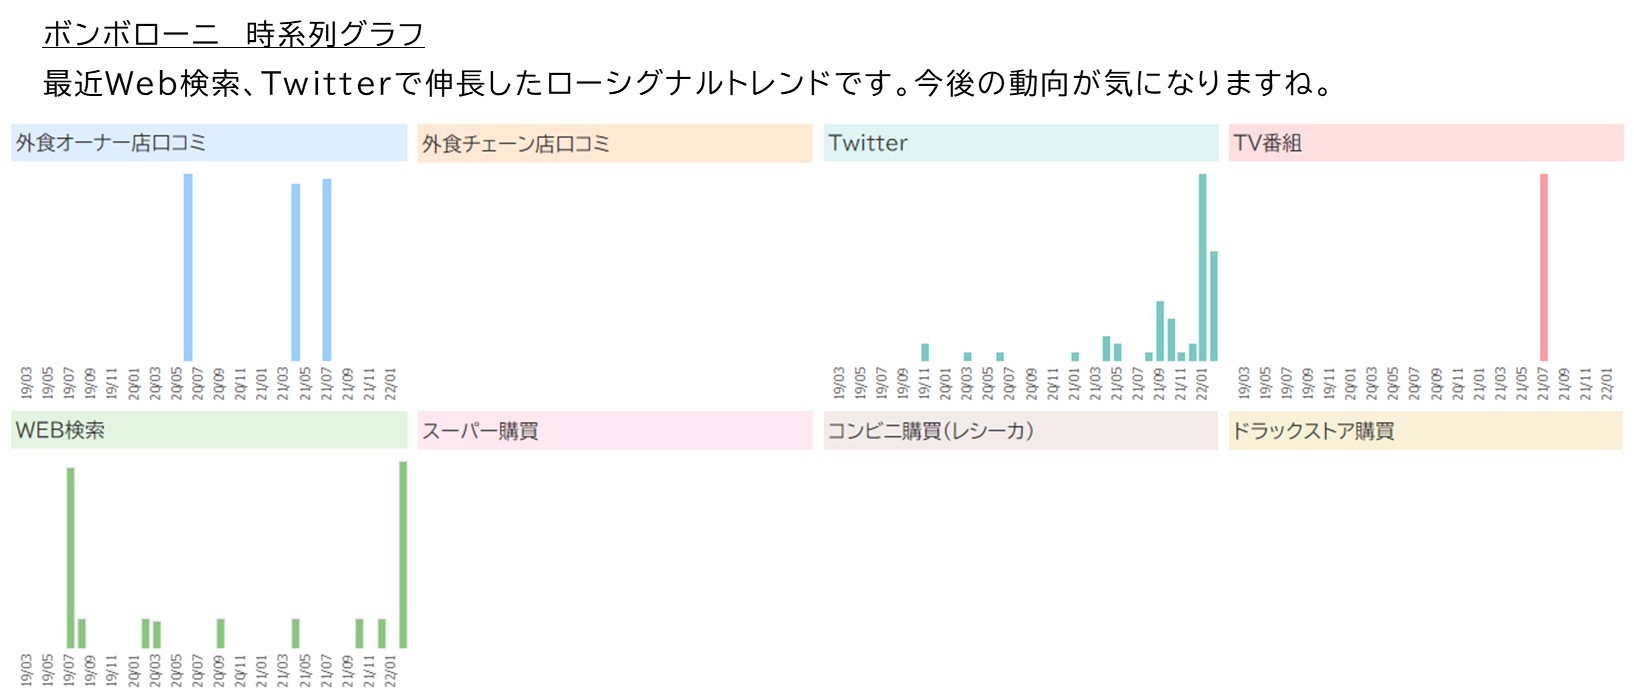Click the rightmost teal bar in Twitter chart
1634x697 pixels.
1214,306
